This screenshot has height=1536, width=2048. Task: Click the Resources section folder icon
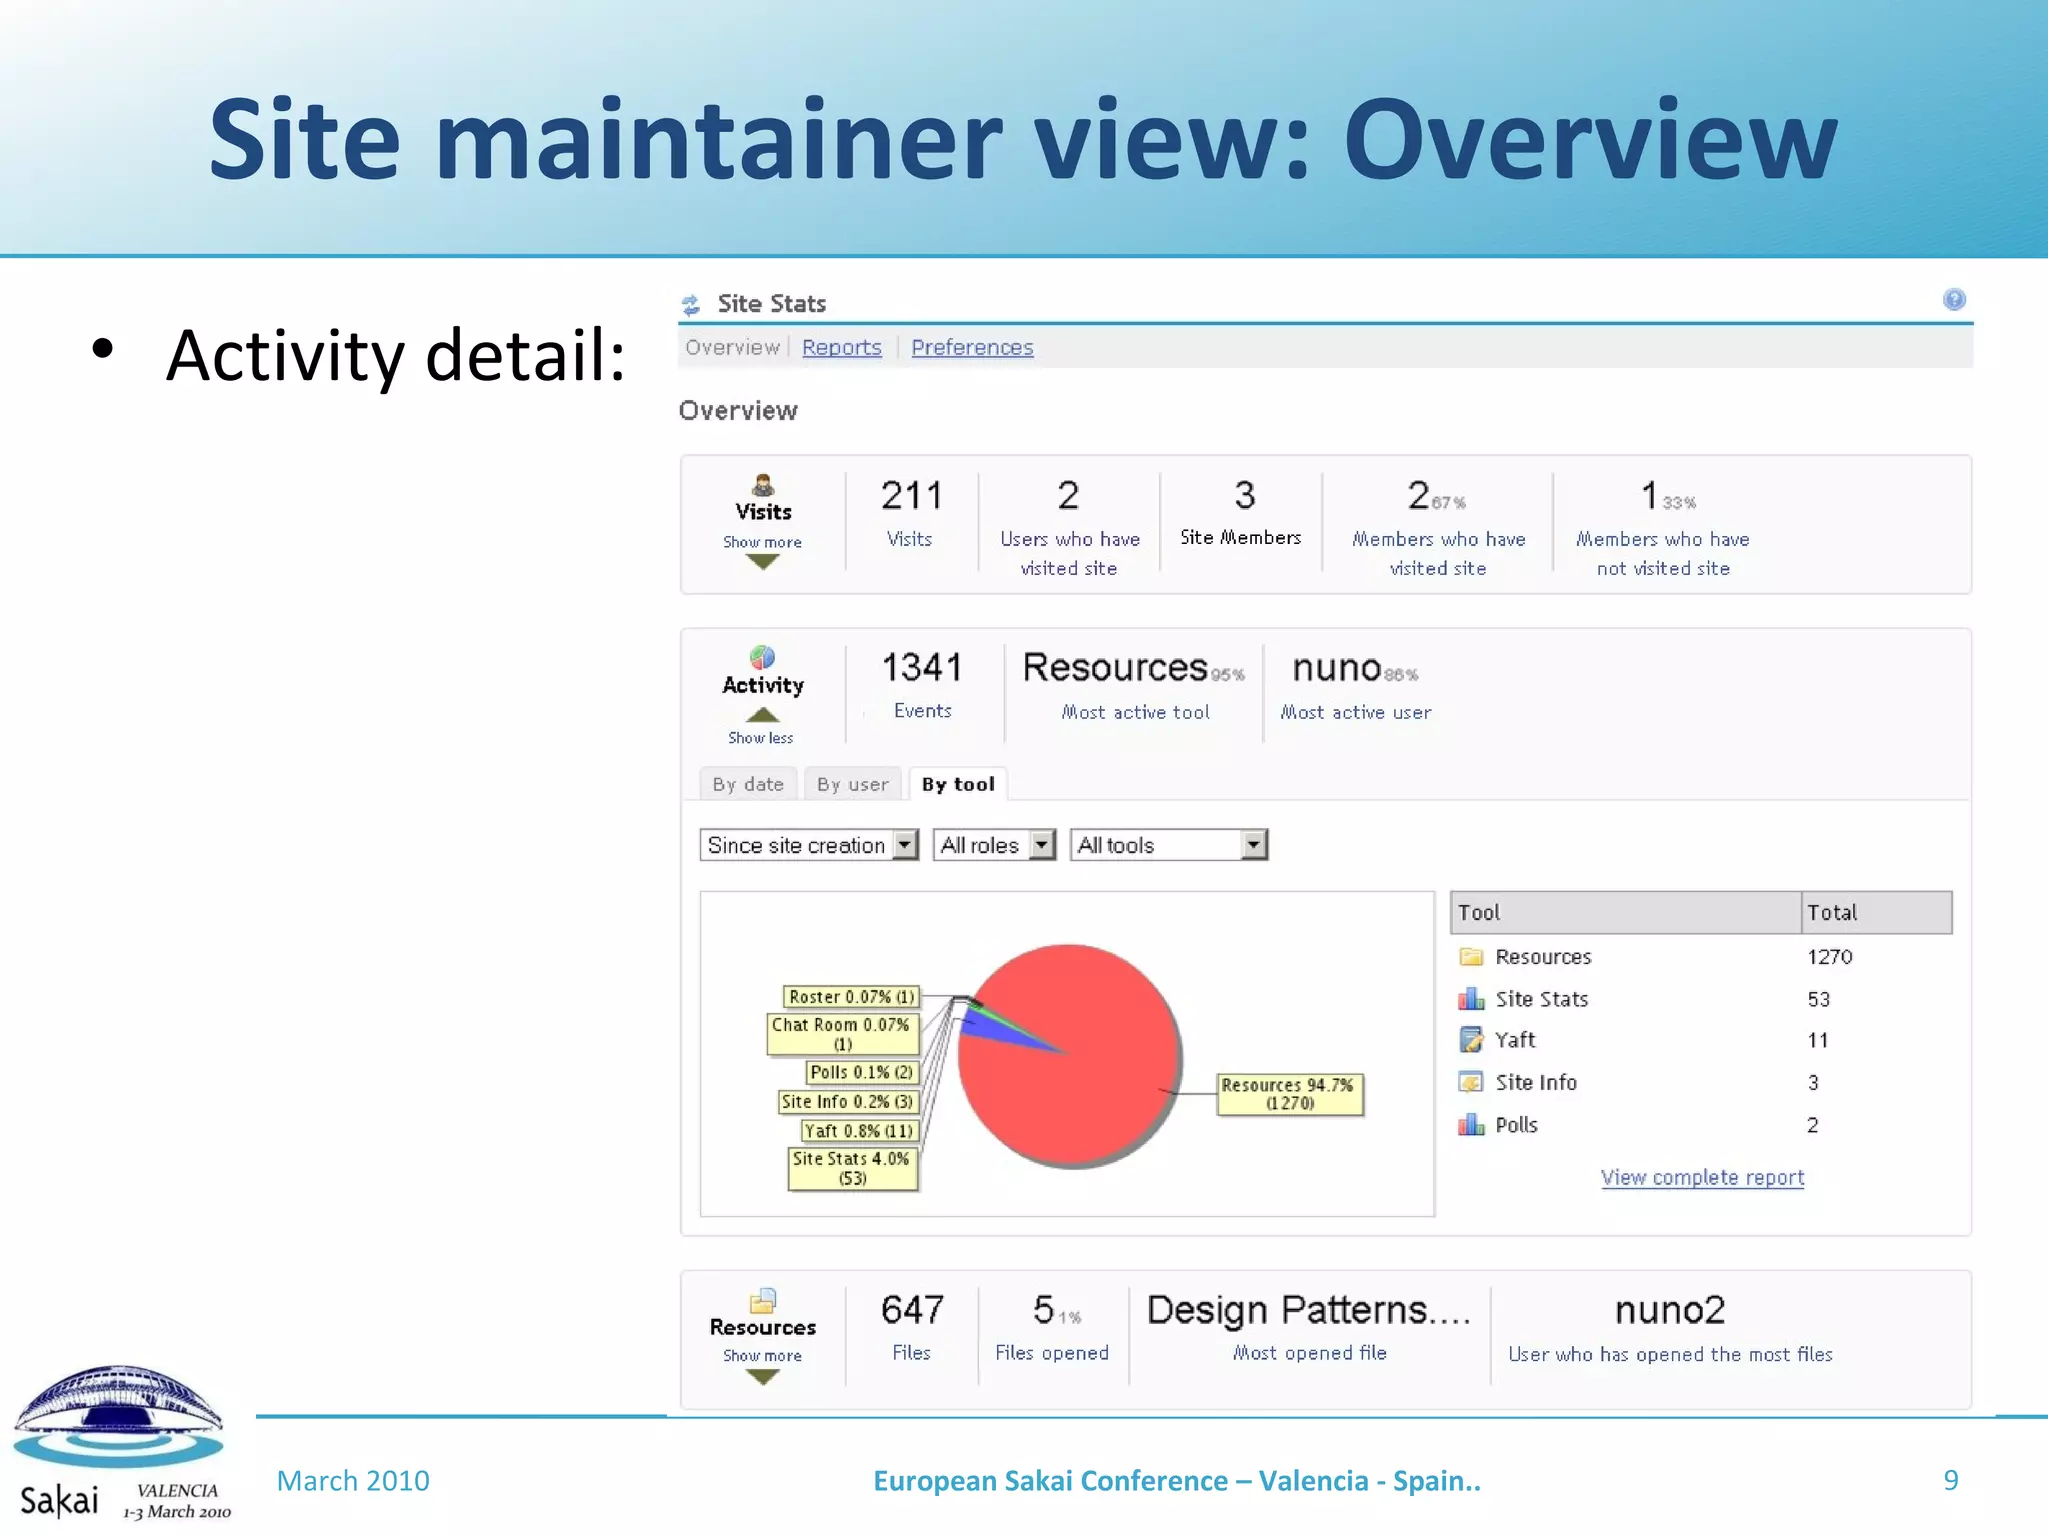coord(763,1300)
